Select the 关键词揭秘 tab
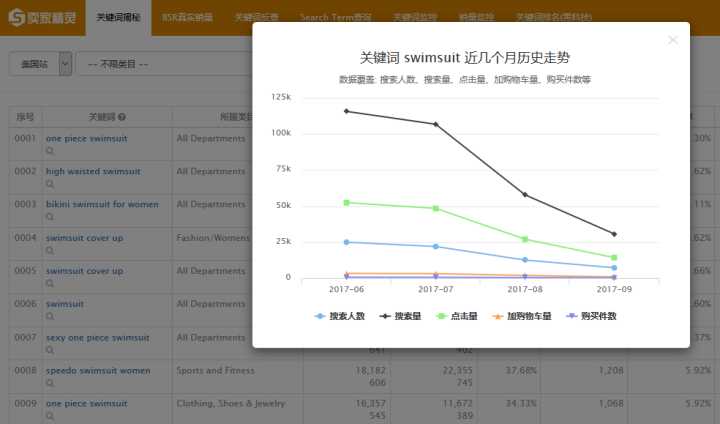Image resolution: width=720 pixels, height=424 pixels. [118, 17]
